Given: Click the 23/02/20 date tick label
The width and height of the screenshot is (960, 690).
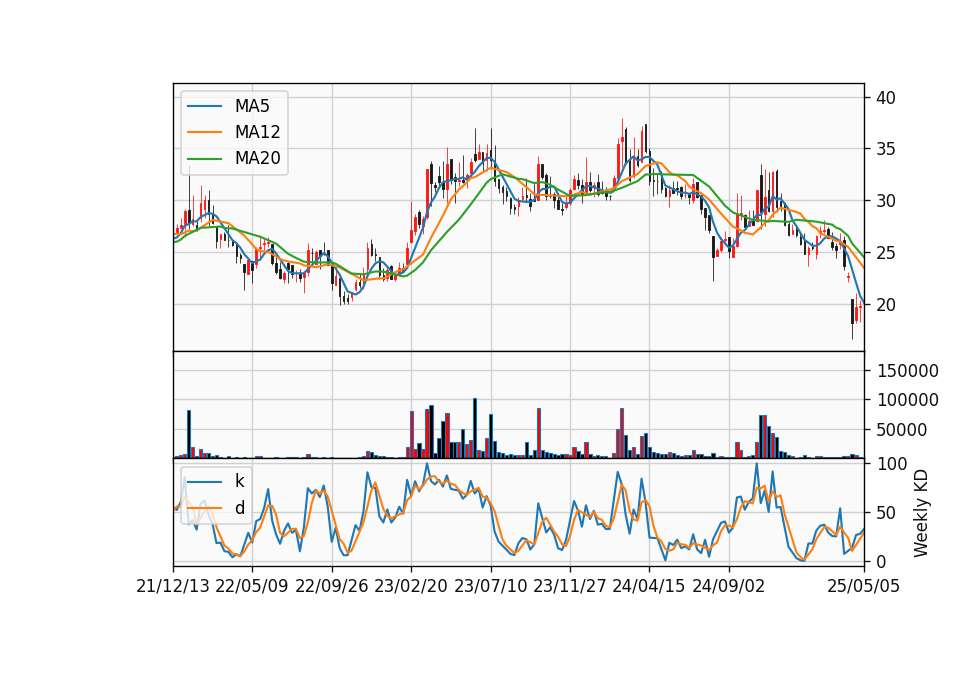Looking at the screenshot, I should coord(411,586).
